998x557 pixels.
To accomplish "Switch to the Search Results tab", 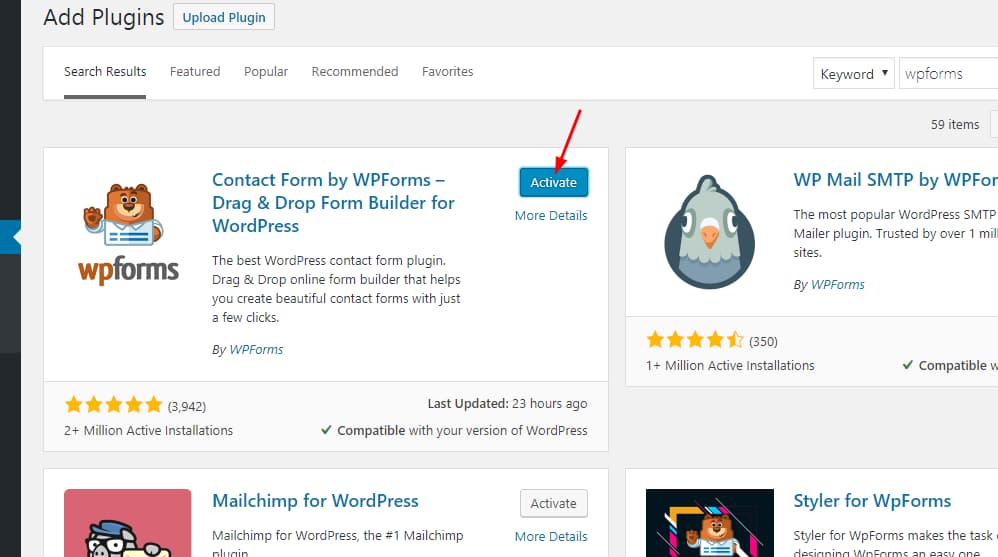I will [105, 72].
